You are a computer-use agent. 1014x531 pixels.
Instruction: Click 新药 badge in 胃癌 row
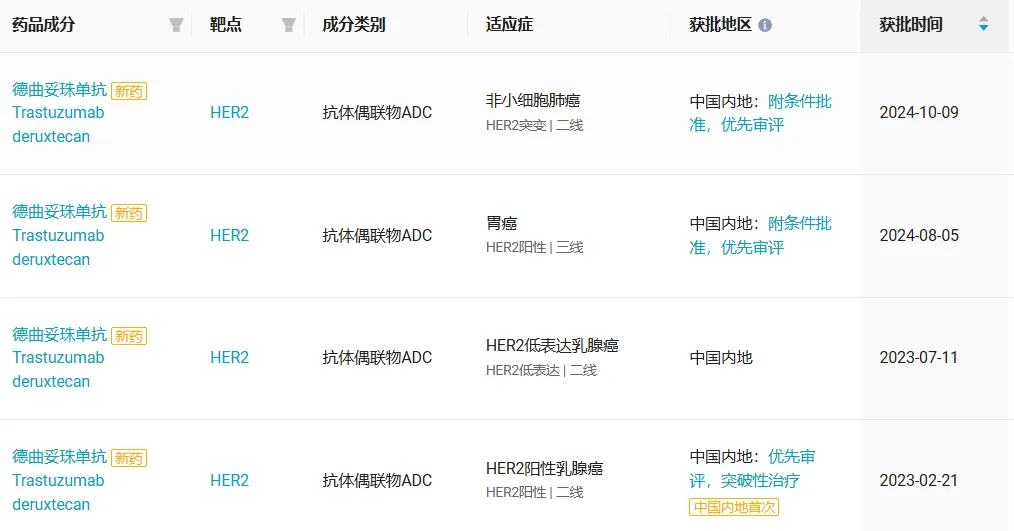(x=129, y=213)
